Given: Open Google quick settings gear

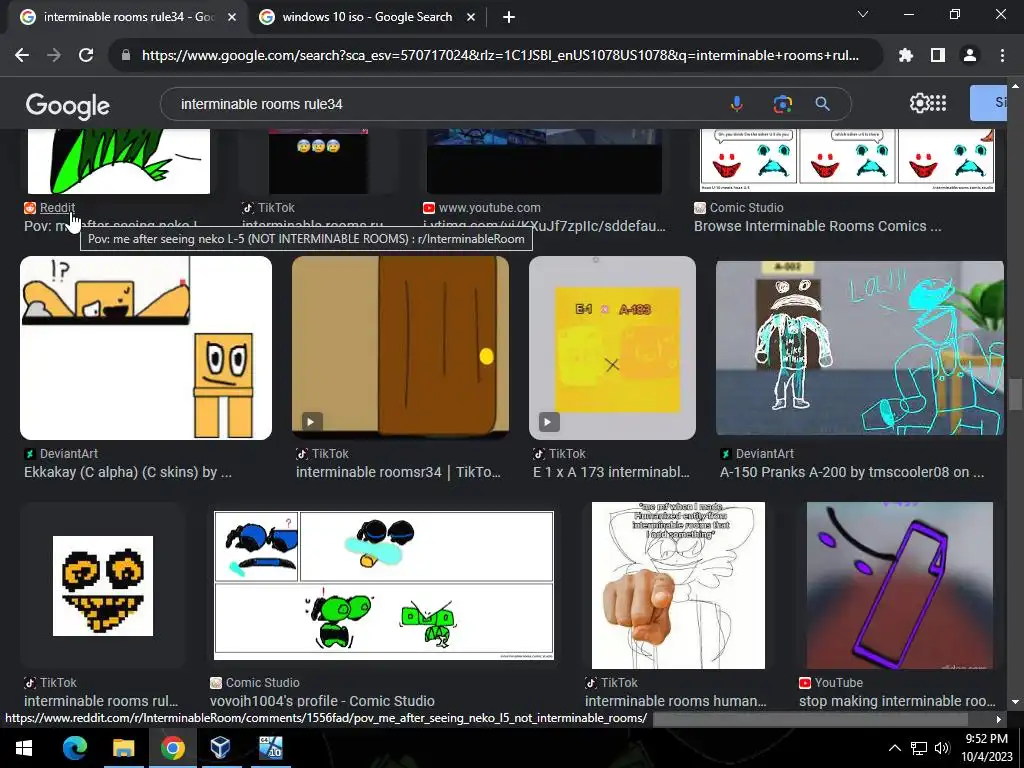Looking at the screenshot, I should 919,103.
